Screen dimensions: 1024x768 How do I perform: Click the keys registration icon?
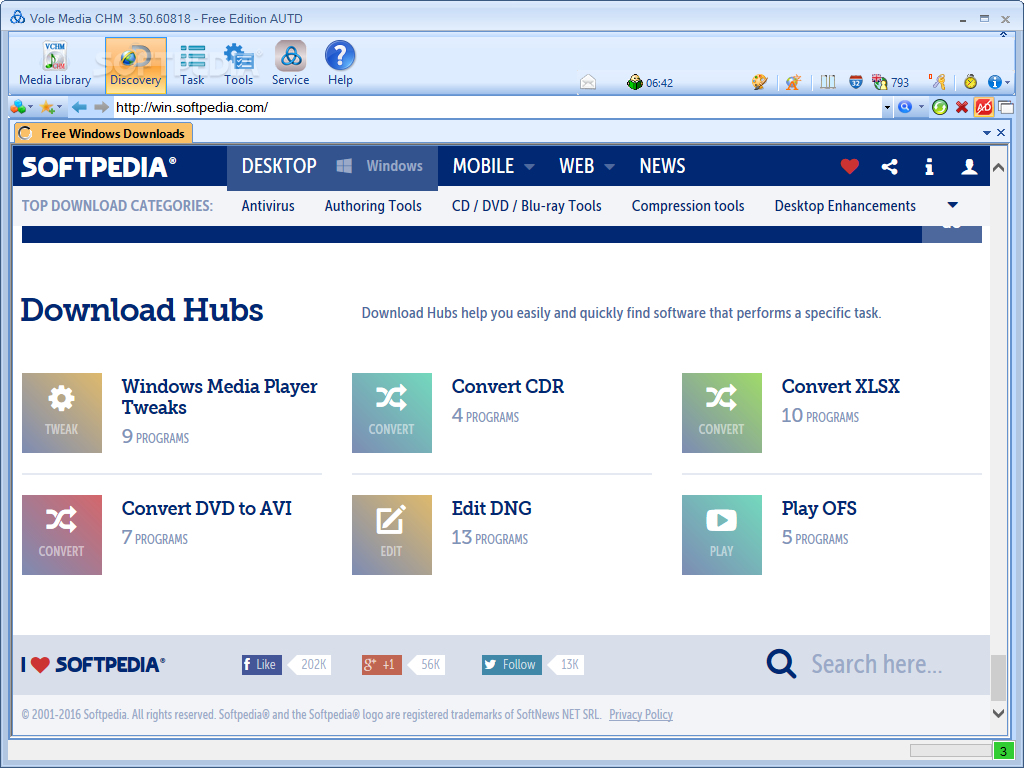click(x=938, y=82)
